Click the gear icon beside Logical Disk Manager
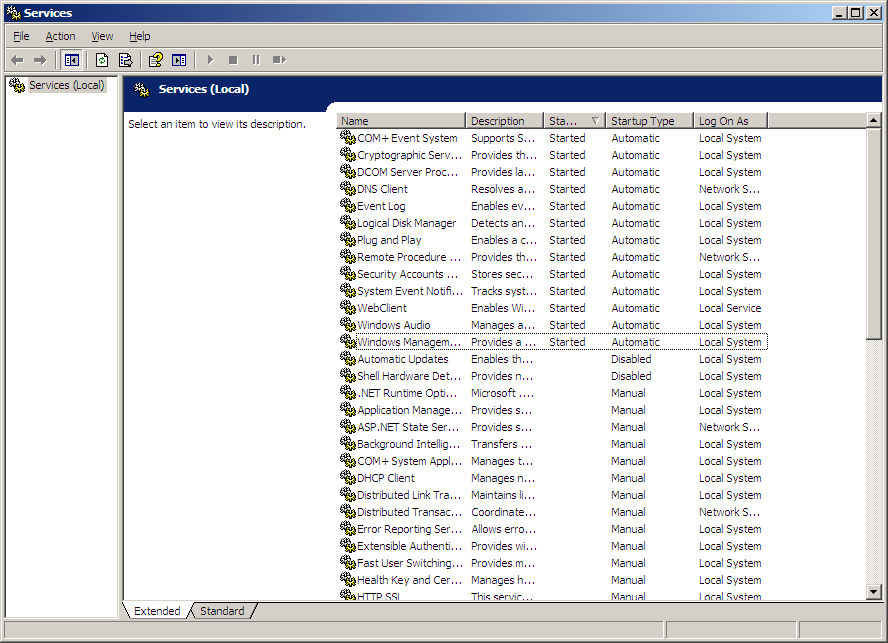 point(348,223)
